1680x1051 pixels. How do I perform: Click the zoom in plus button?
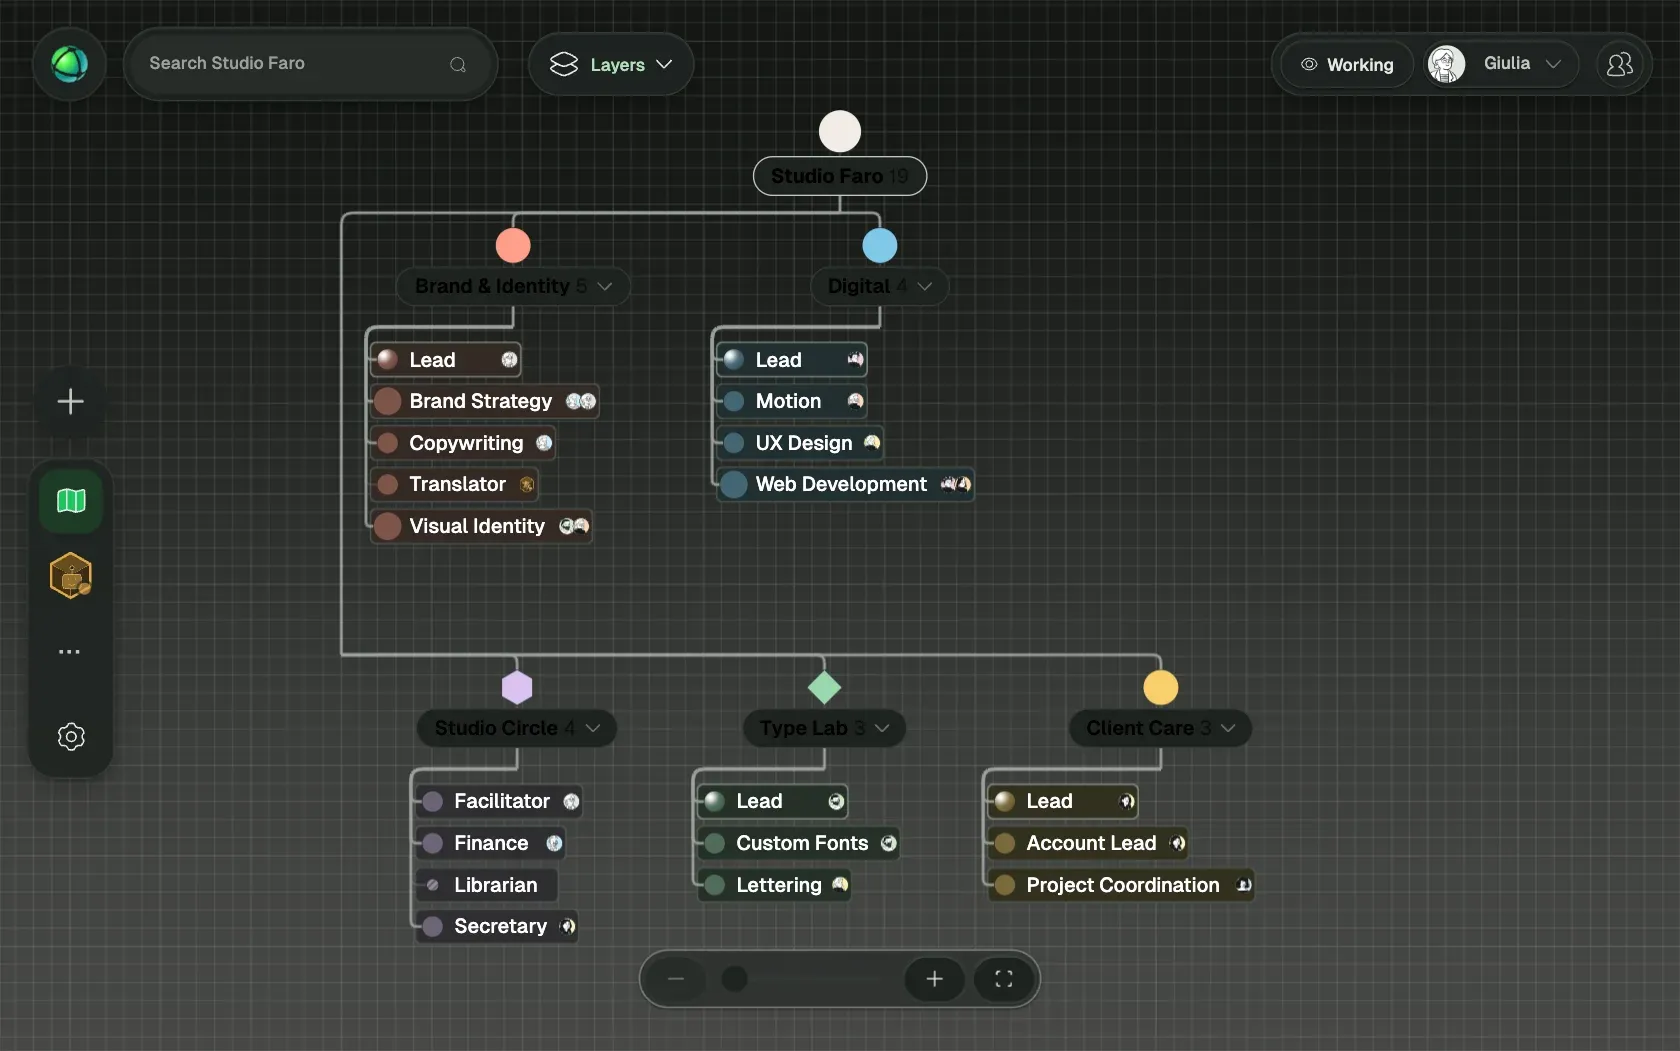(934, 979)
